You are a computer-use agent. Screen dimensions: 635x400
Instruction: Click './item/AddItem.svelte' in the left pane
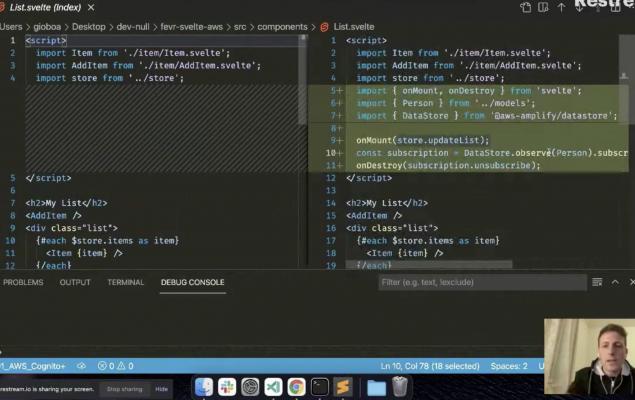(197, 66)
